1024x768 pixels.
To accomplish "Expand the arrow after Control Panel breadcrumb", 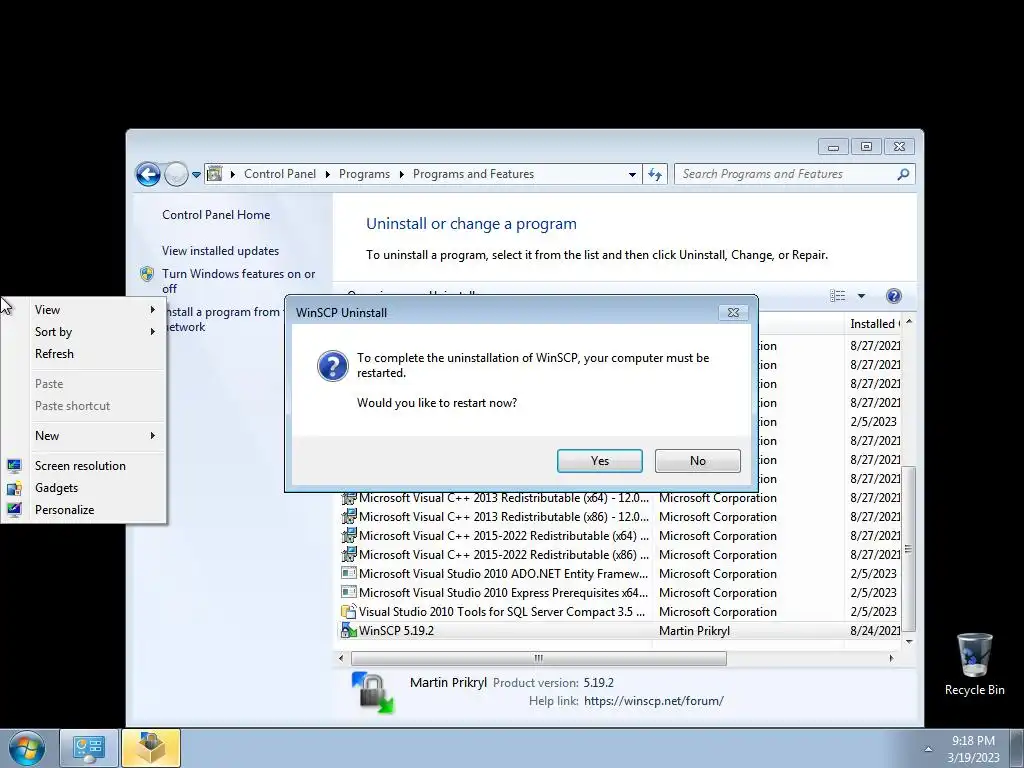I will [x=327, y=174].
